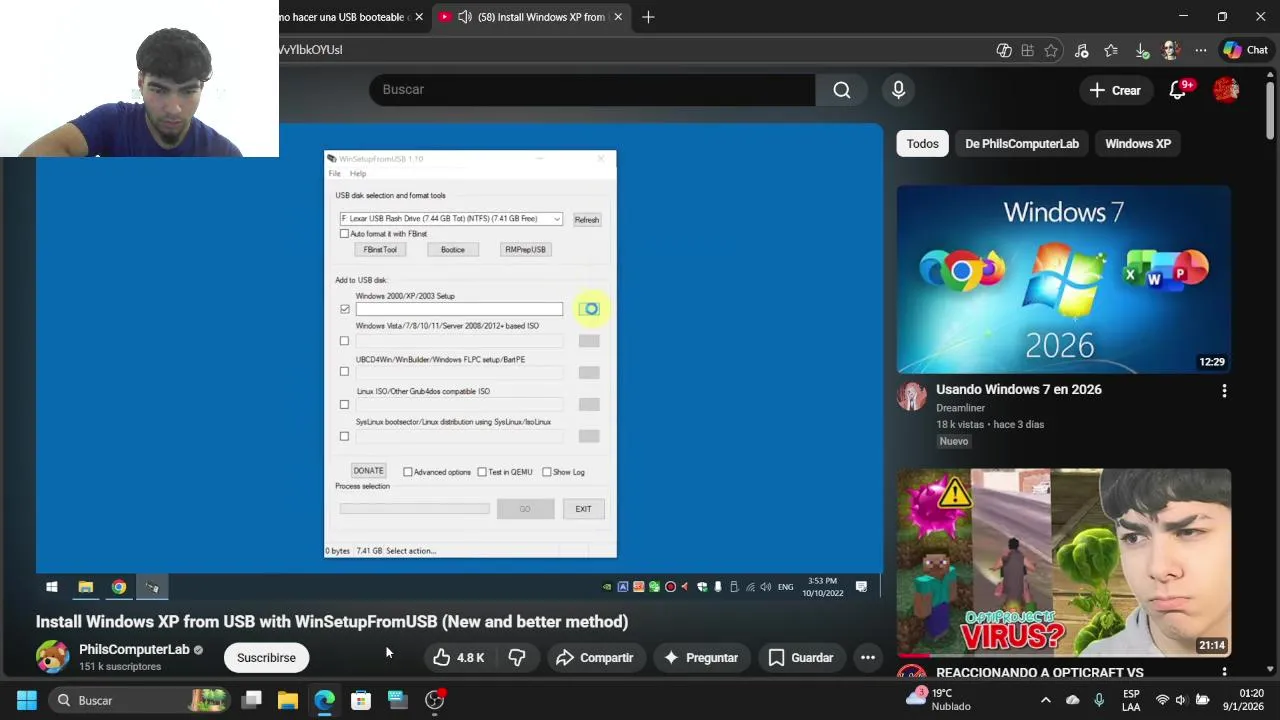The image size is (1280, 720).
Task: Select the Windows XP filter chip
Action: point(1138,144)
